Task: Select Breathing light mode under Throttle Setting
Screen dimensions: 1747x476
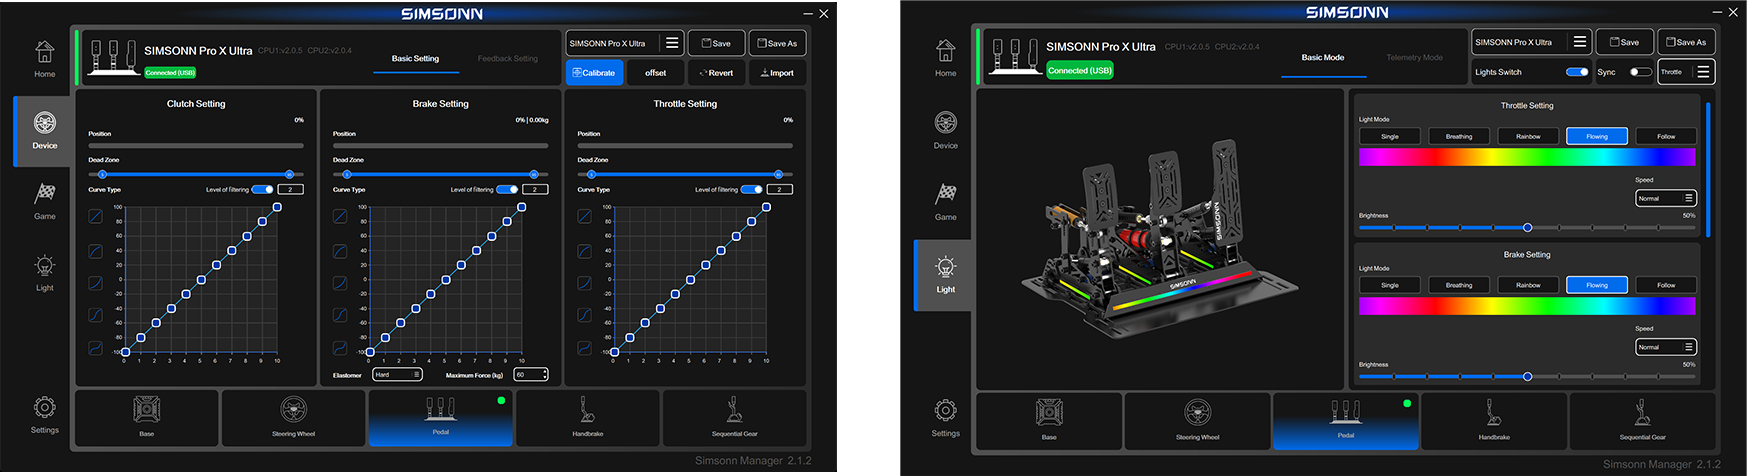Action: coord(1459,136)
